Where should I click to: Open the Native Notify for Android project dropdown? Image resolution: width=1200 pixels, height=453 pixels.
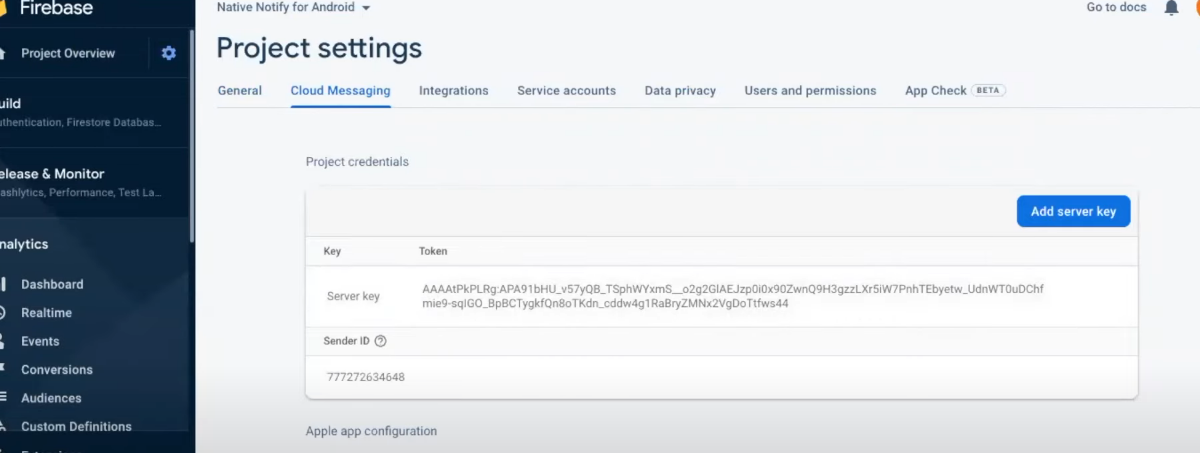tap(294, 7)
